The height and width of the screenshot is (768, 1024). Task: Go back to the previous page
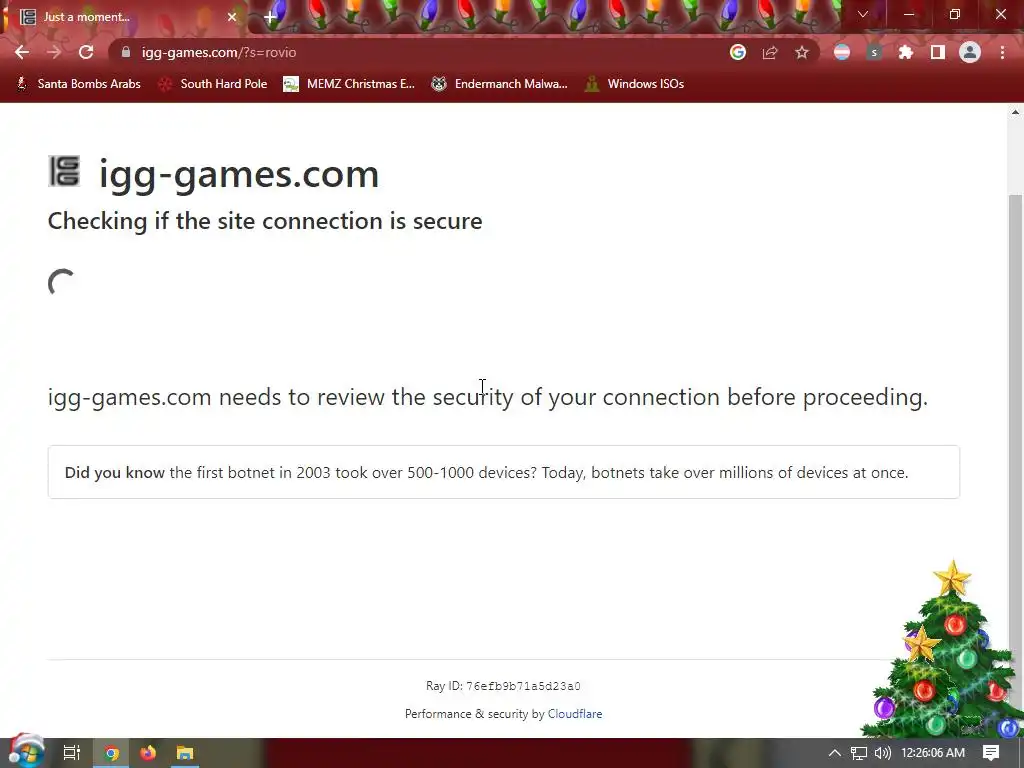[x=22, y=52]
